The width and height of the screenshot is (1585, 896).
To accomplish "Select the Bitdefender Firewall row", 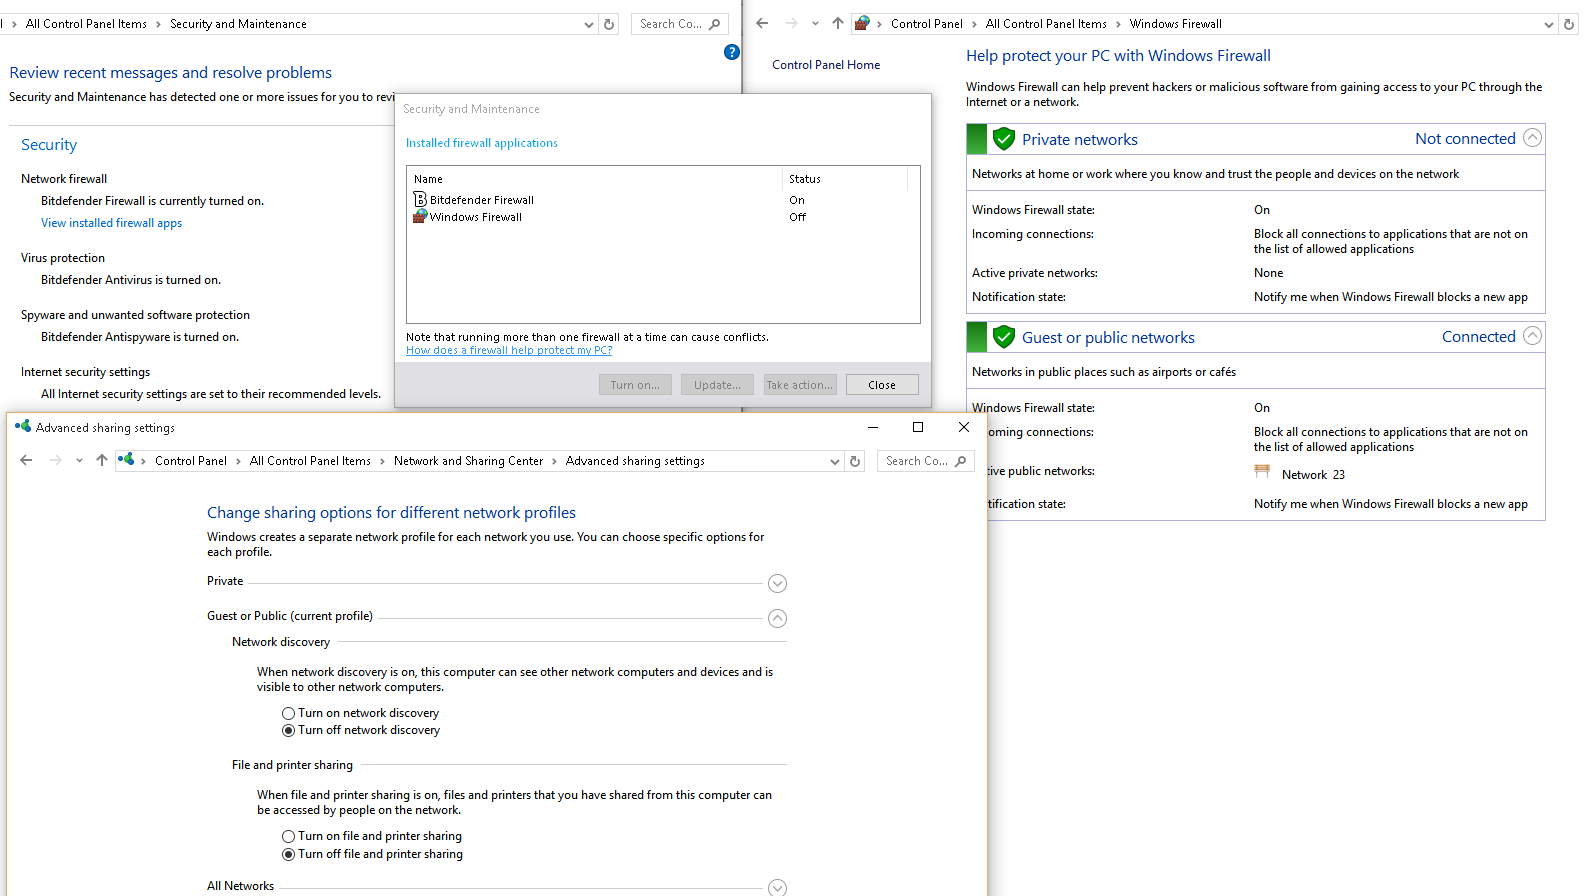I will (x=663, y=200).
